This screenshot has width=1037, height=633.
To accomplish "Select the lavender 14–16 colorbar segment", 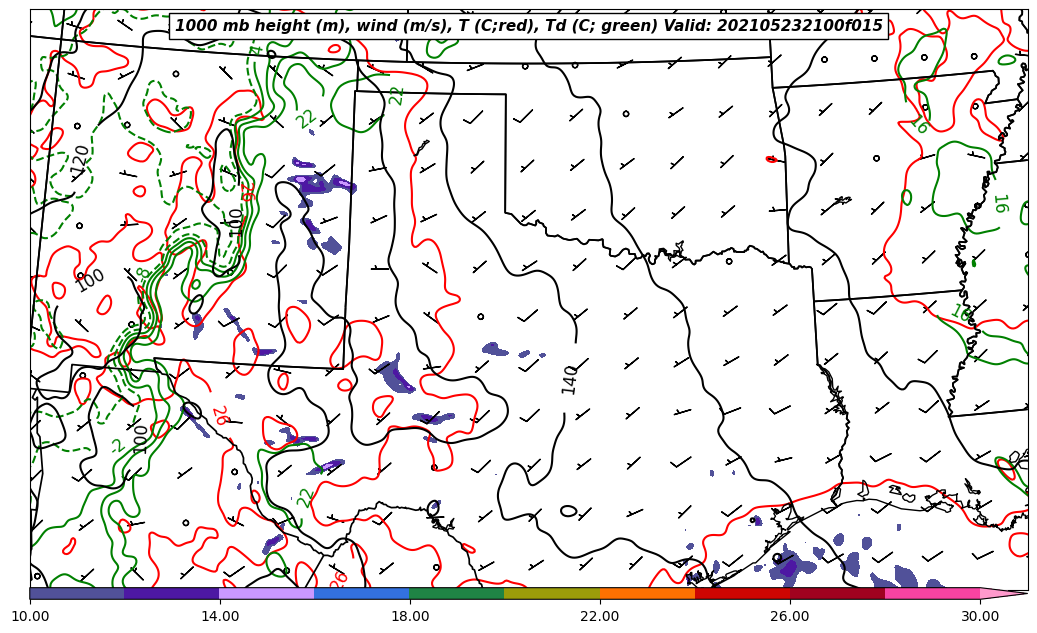I will [267, 593].
